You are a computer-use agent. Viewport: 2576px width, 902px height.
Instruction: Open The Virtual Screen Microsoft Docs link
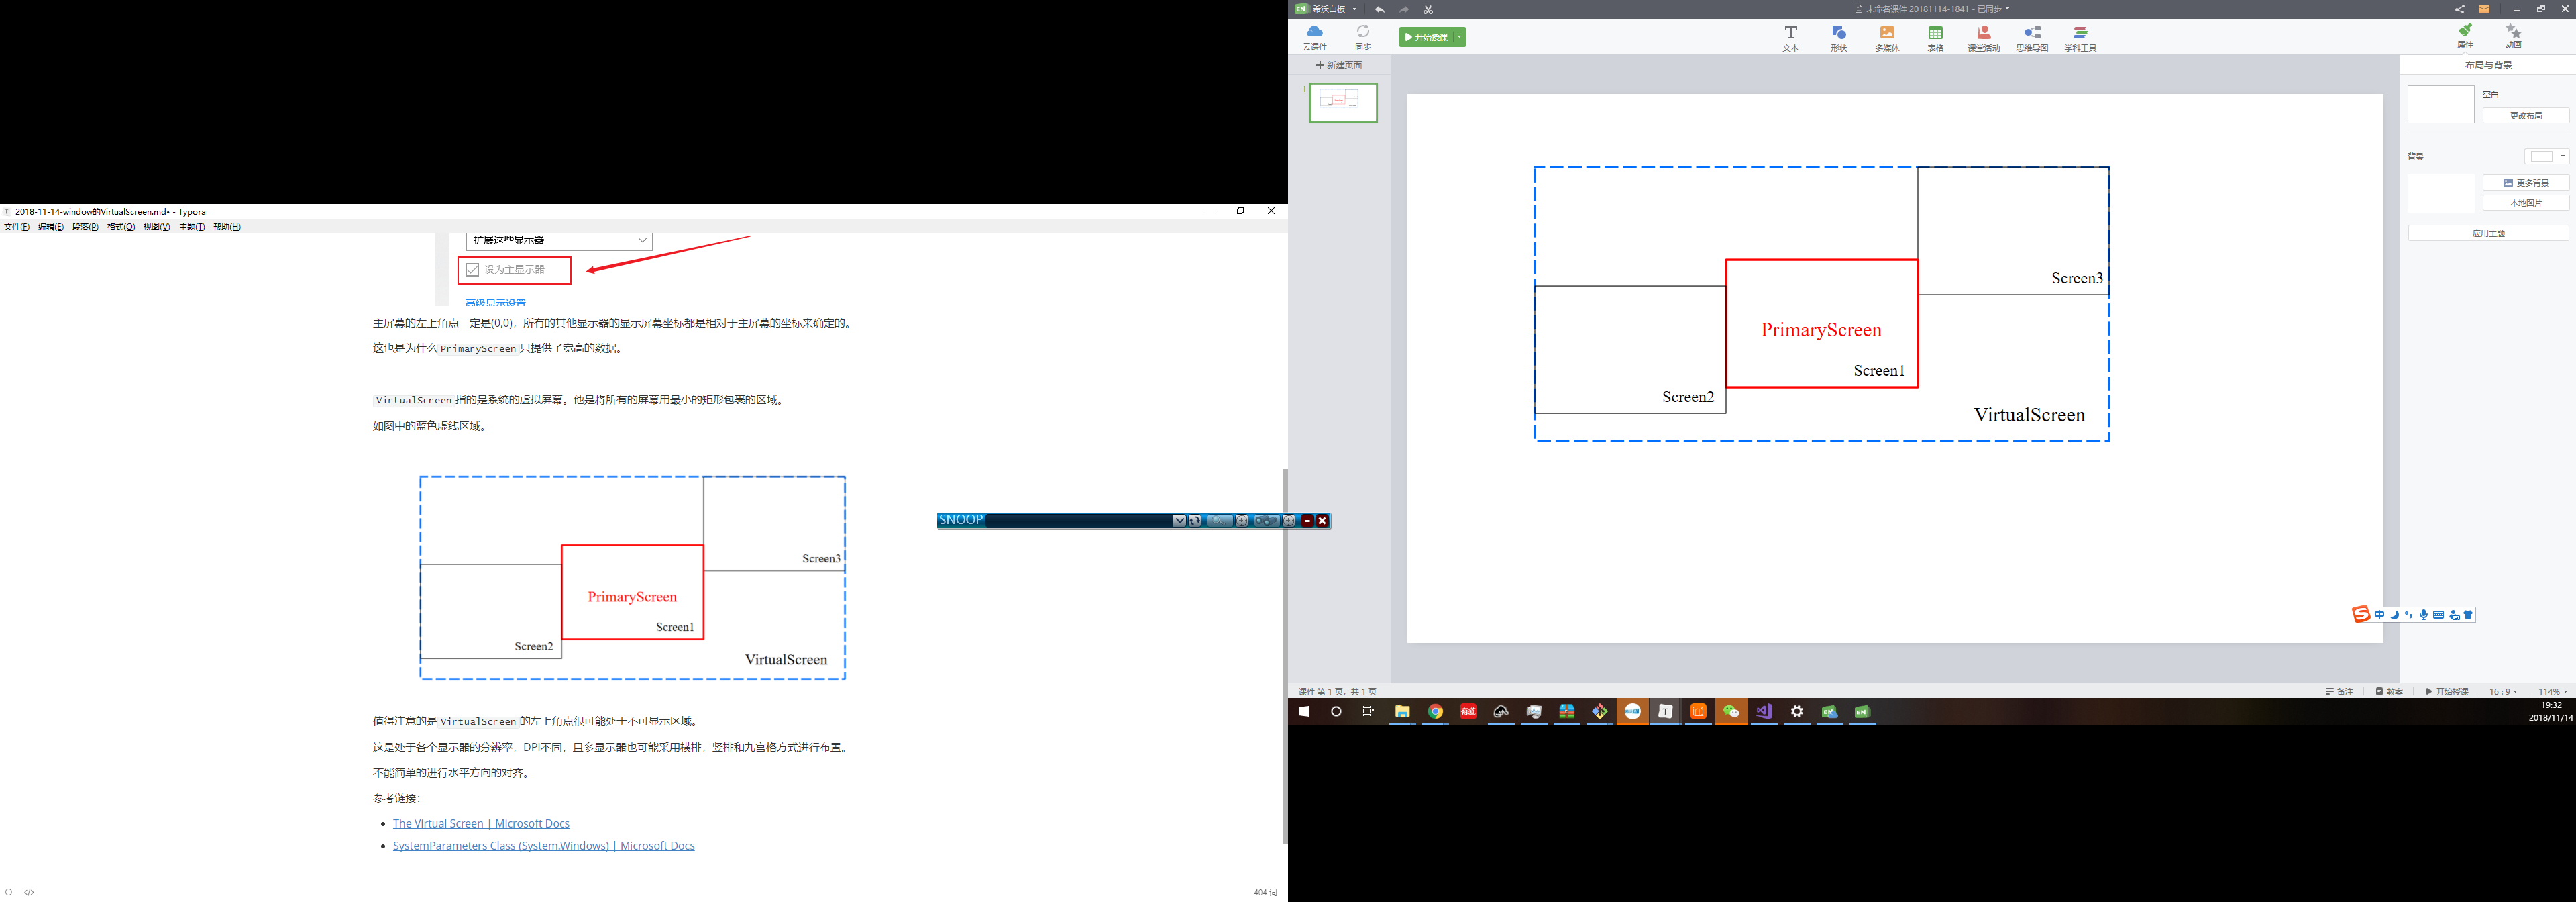481,824
